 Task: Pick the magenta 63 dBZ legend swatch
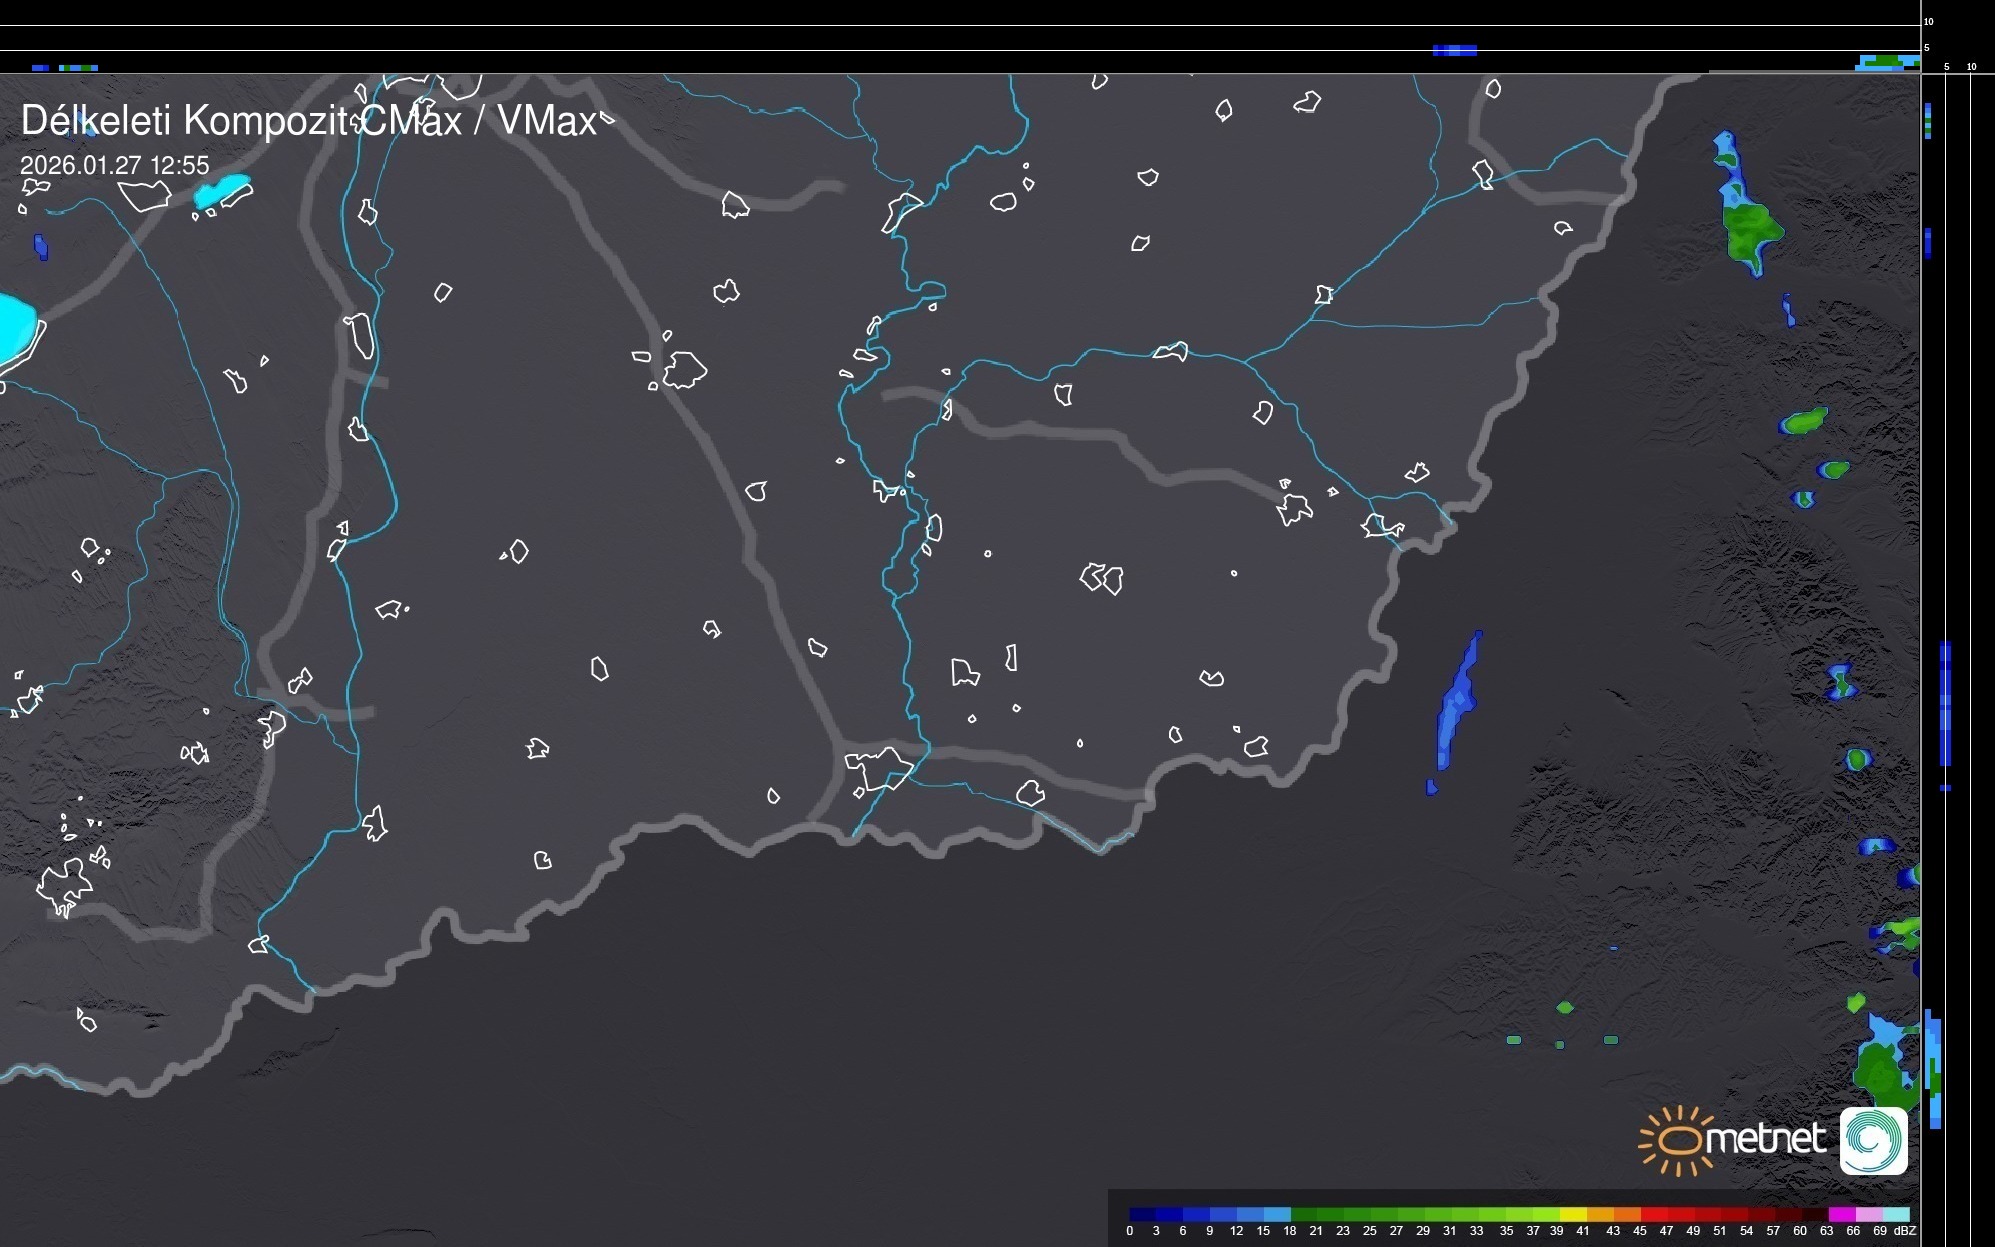[x=1841, y=1214]
